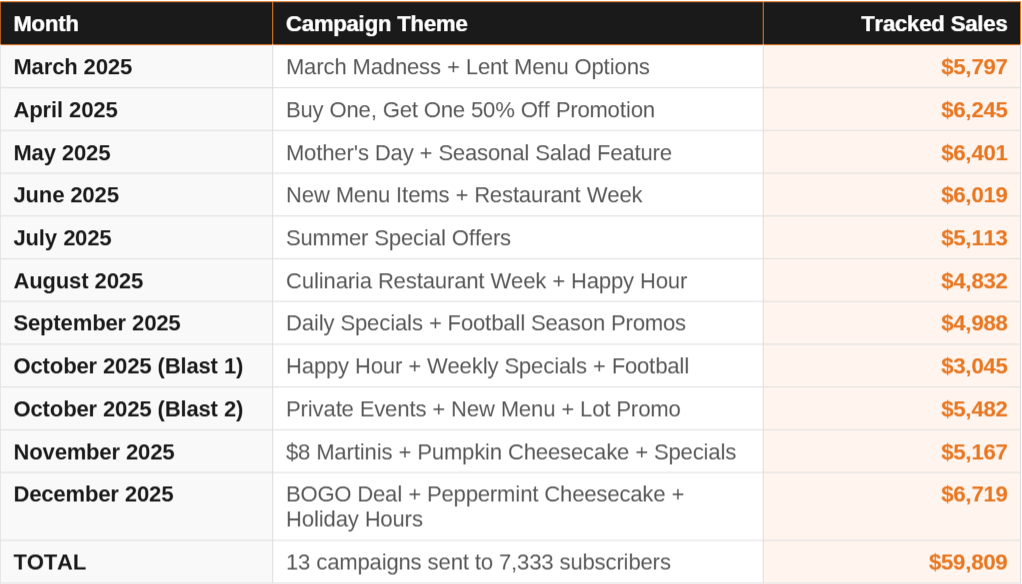Click the $6,719 December sales value
Image resolution: width=1022 pixels, height=584 pixels.
click(973, 494)
